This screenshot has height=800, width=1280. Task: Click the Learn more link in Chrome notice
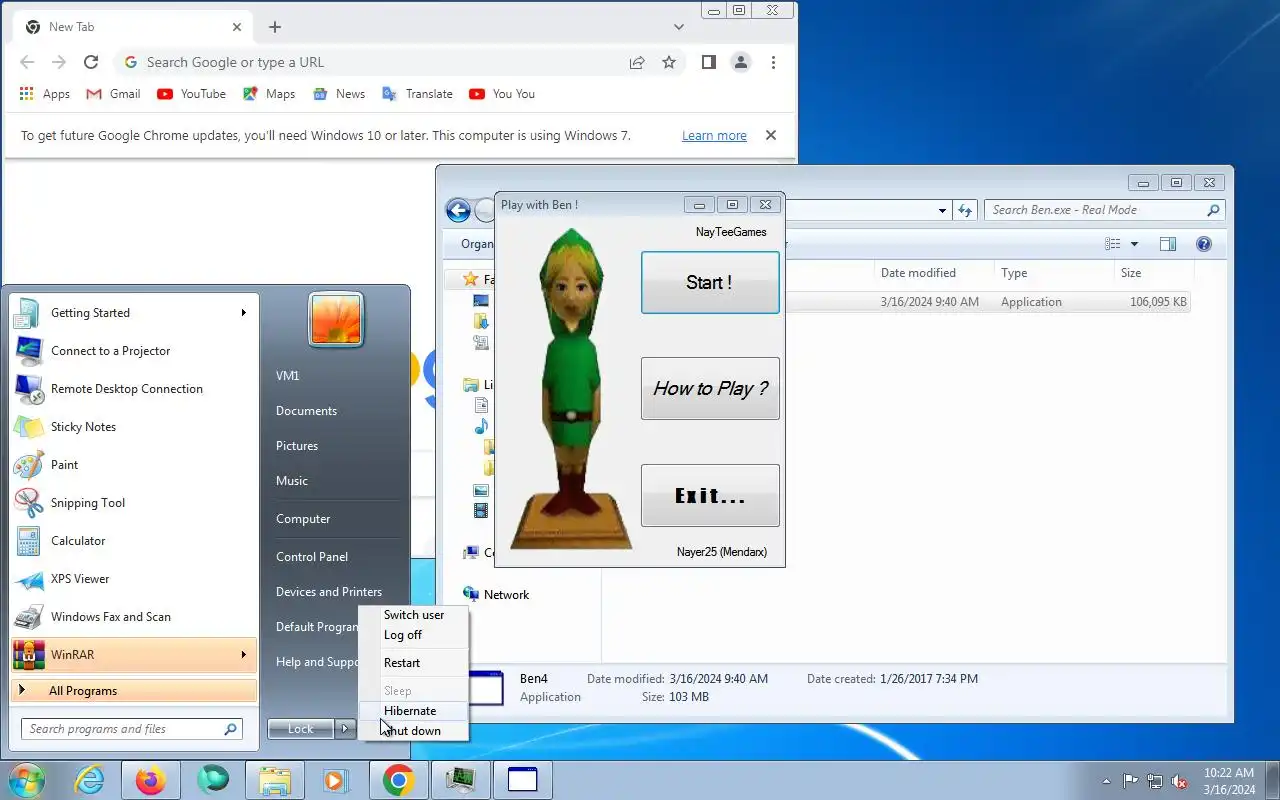click(x=714, y=136)
